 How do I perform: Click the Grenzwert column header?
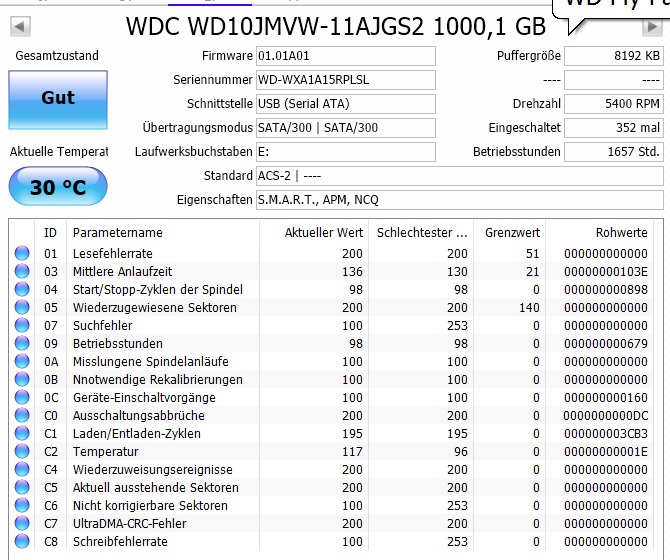tap(510, 233)
